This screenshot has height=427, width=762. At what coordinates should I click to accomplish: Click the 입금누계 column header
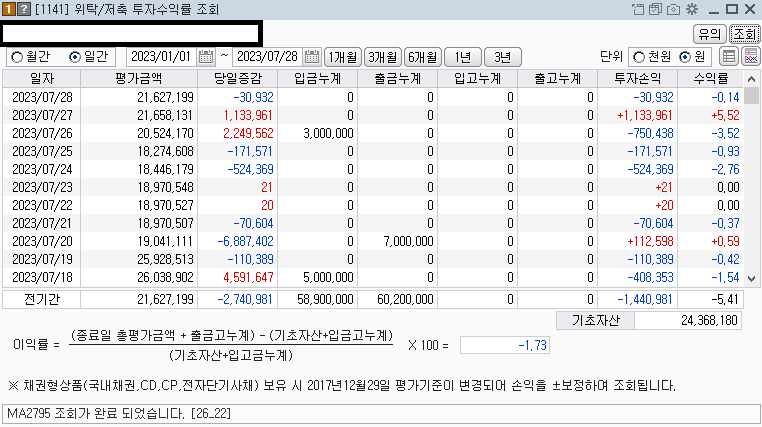317,79
